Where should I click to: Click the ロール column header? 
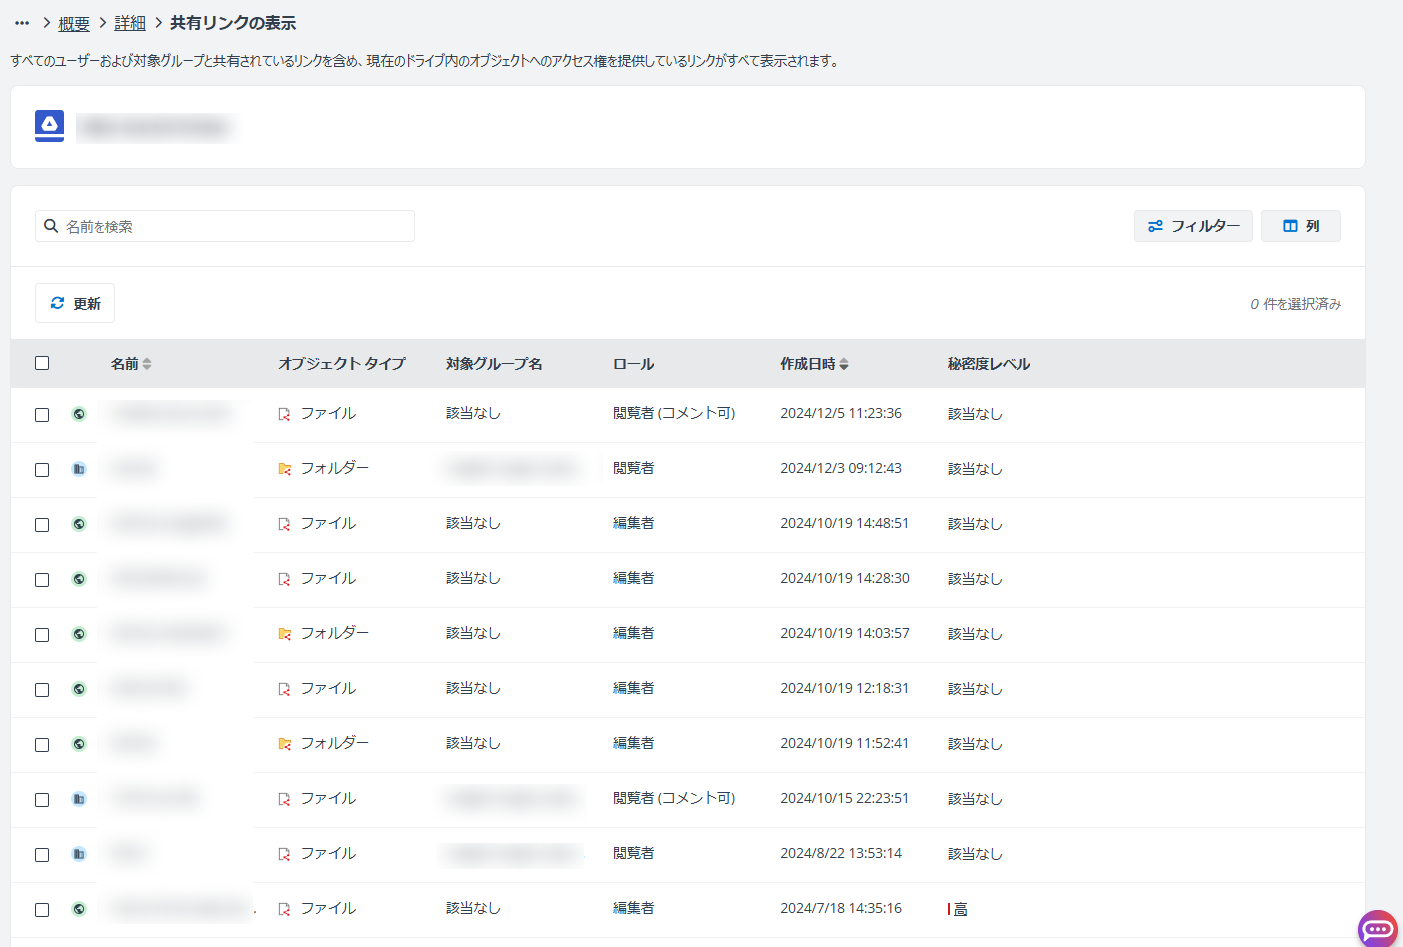(x=633, y=364)
